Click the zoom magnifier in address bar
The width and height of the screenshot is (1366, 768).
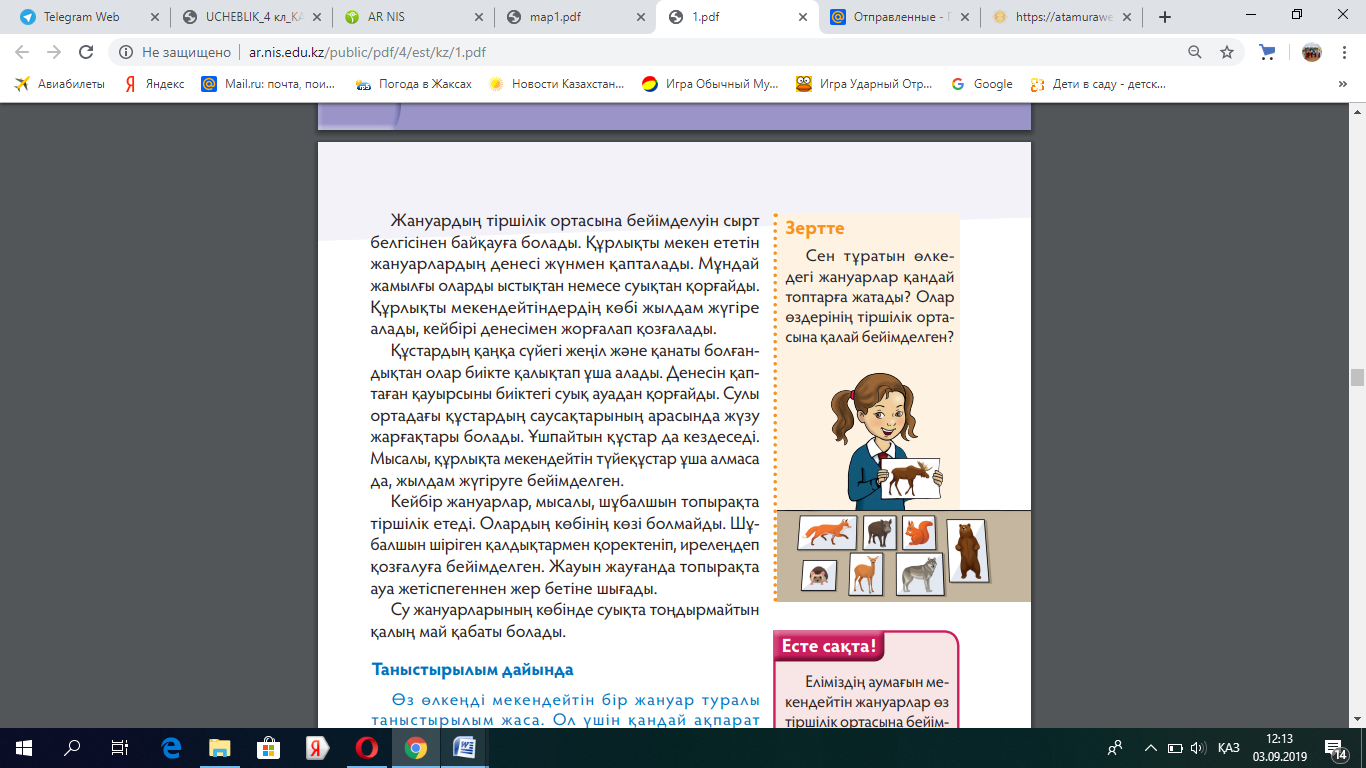pos(1195,52)
